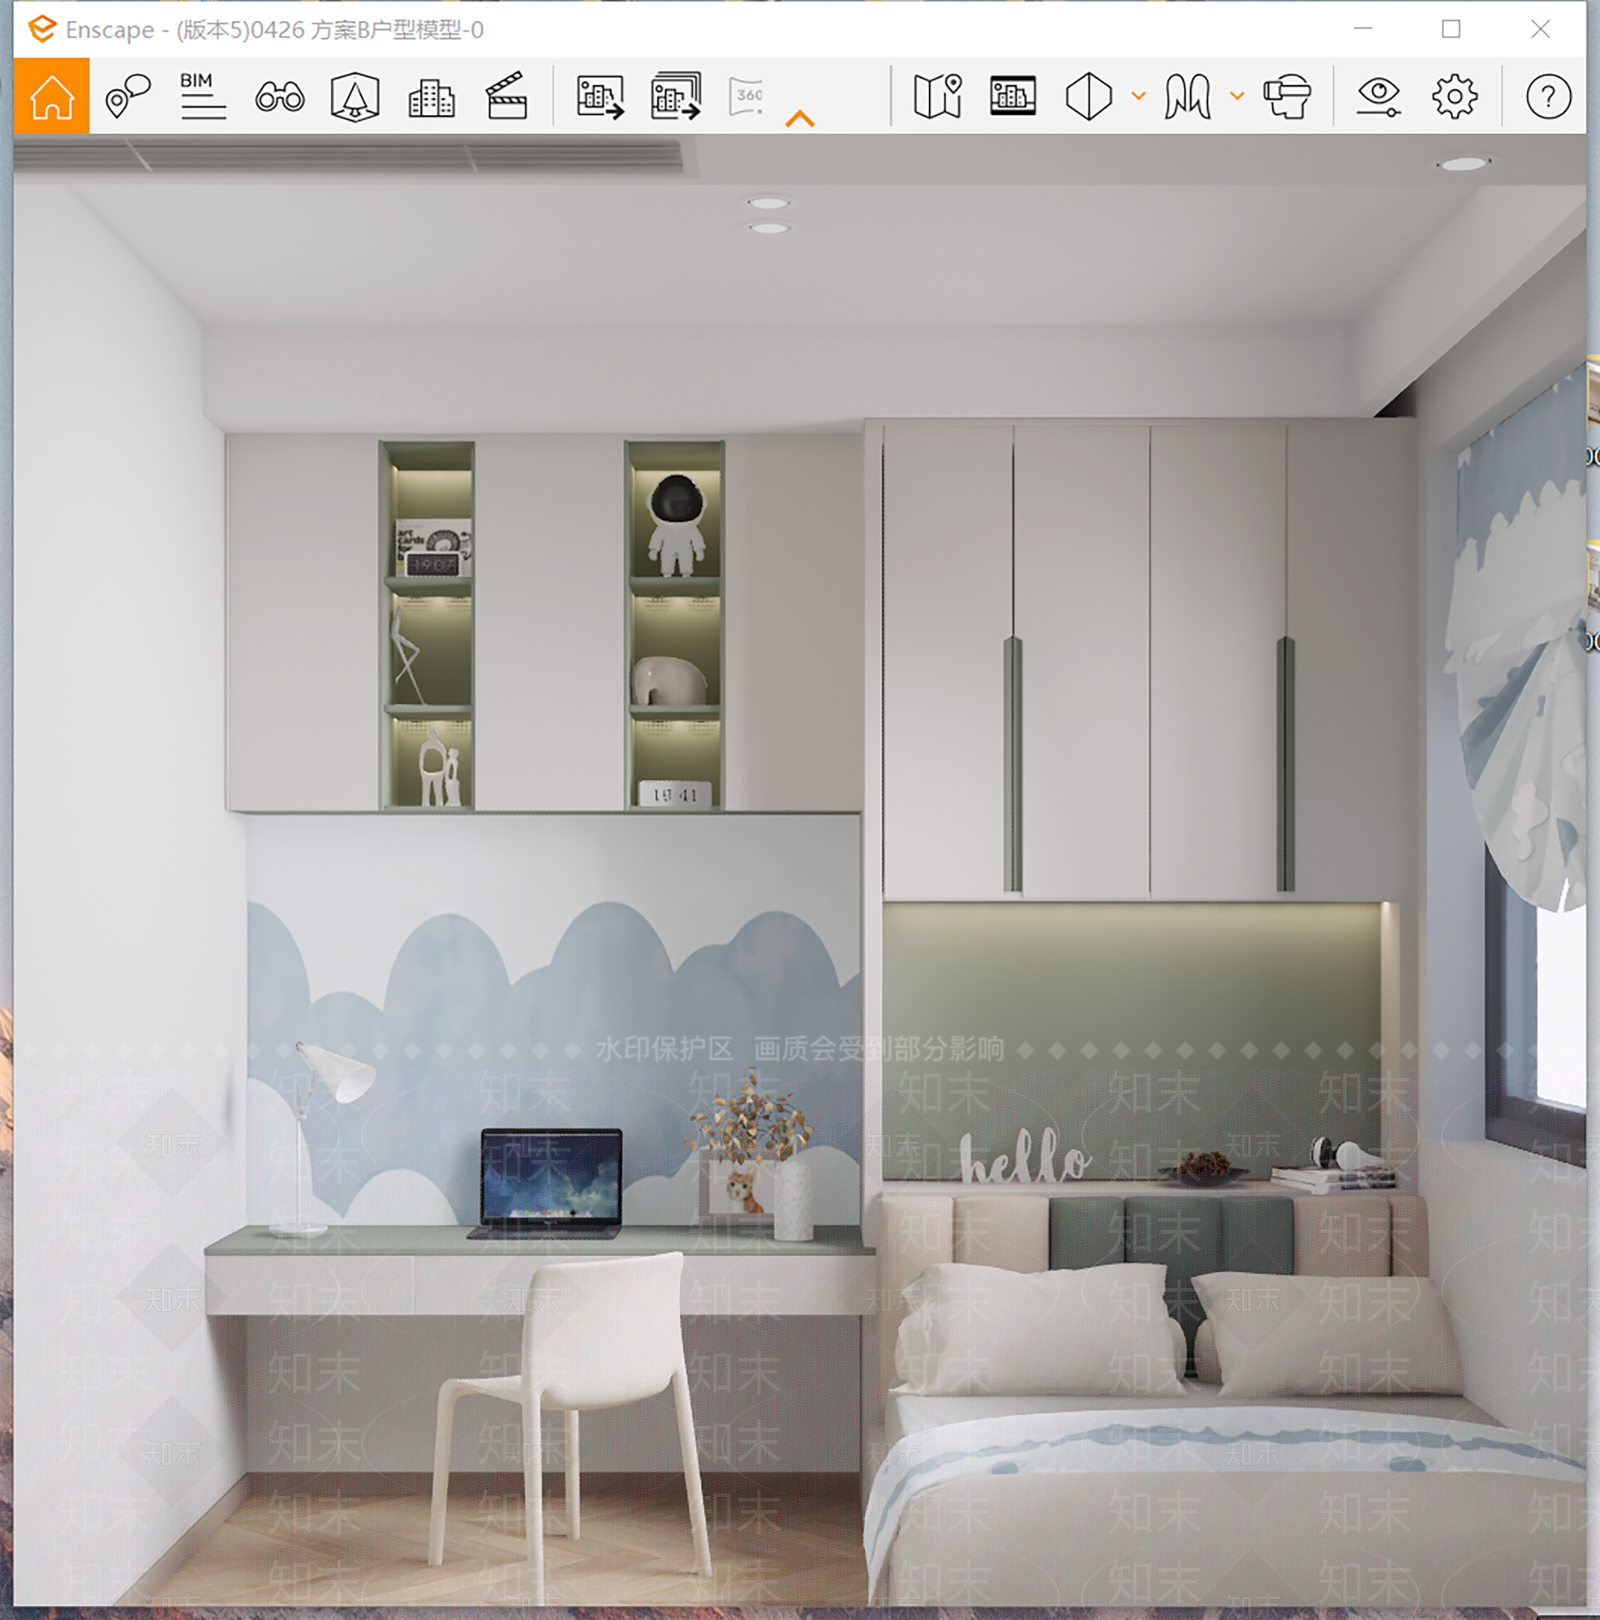The height and width of the screenshot is (1620, 1600).
Task: Toggle Safe Frame view icon
Action: [x=1013, y=96]
